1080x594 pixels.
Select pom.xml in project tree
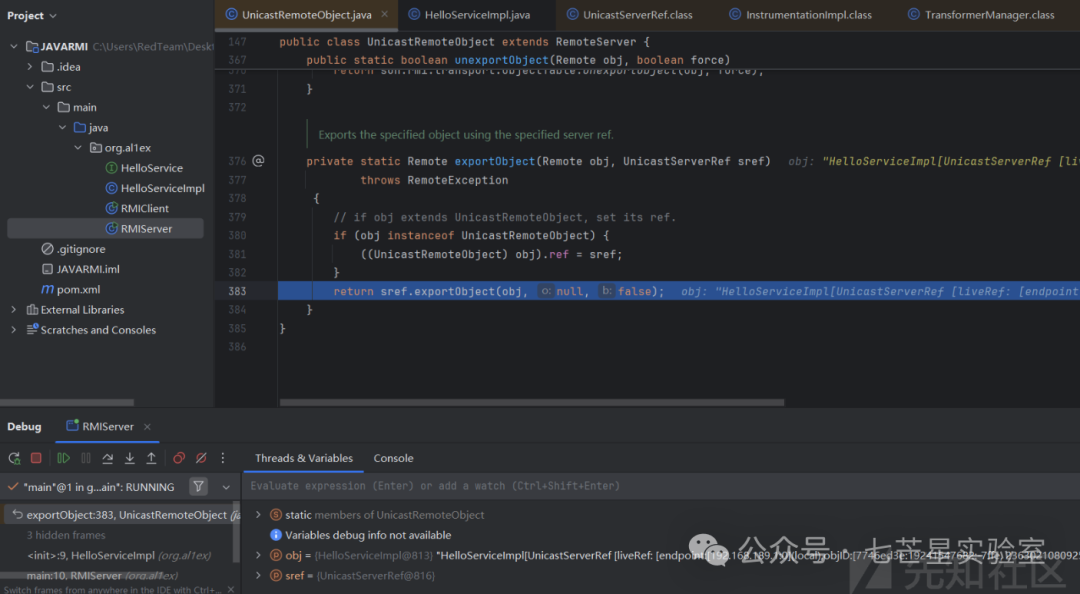point(78,289)
